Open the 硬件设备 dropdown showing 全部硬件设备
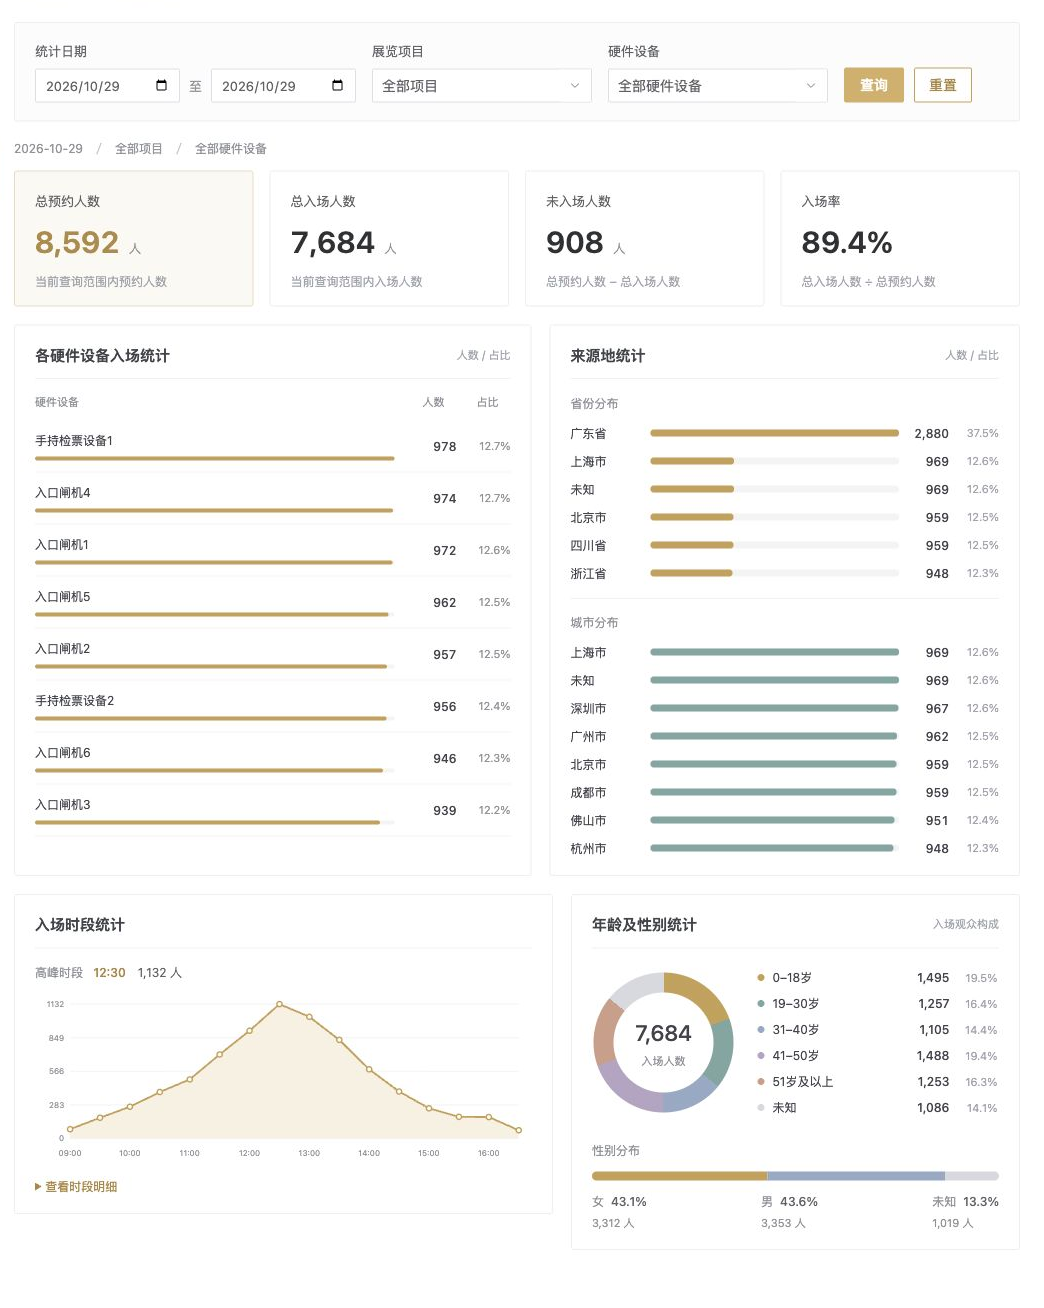Image resolution: width=1044 pixels, height=1308 pixels. (x=717, y=86)
